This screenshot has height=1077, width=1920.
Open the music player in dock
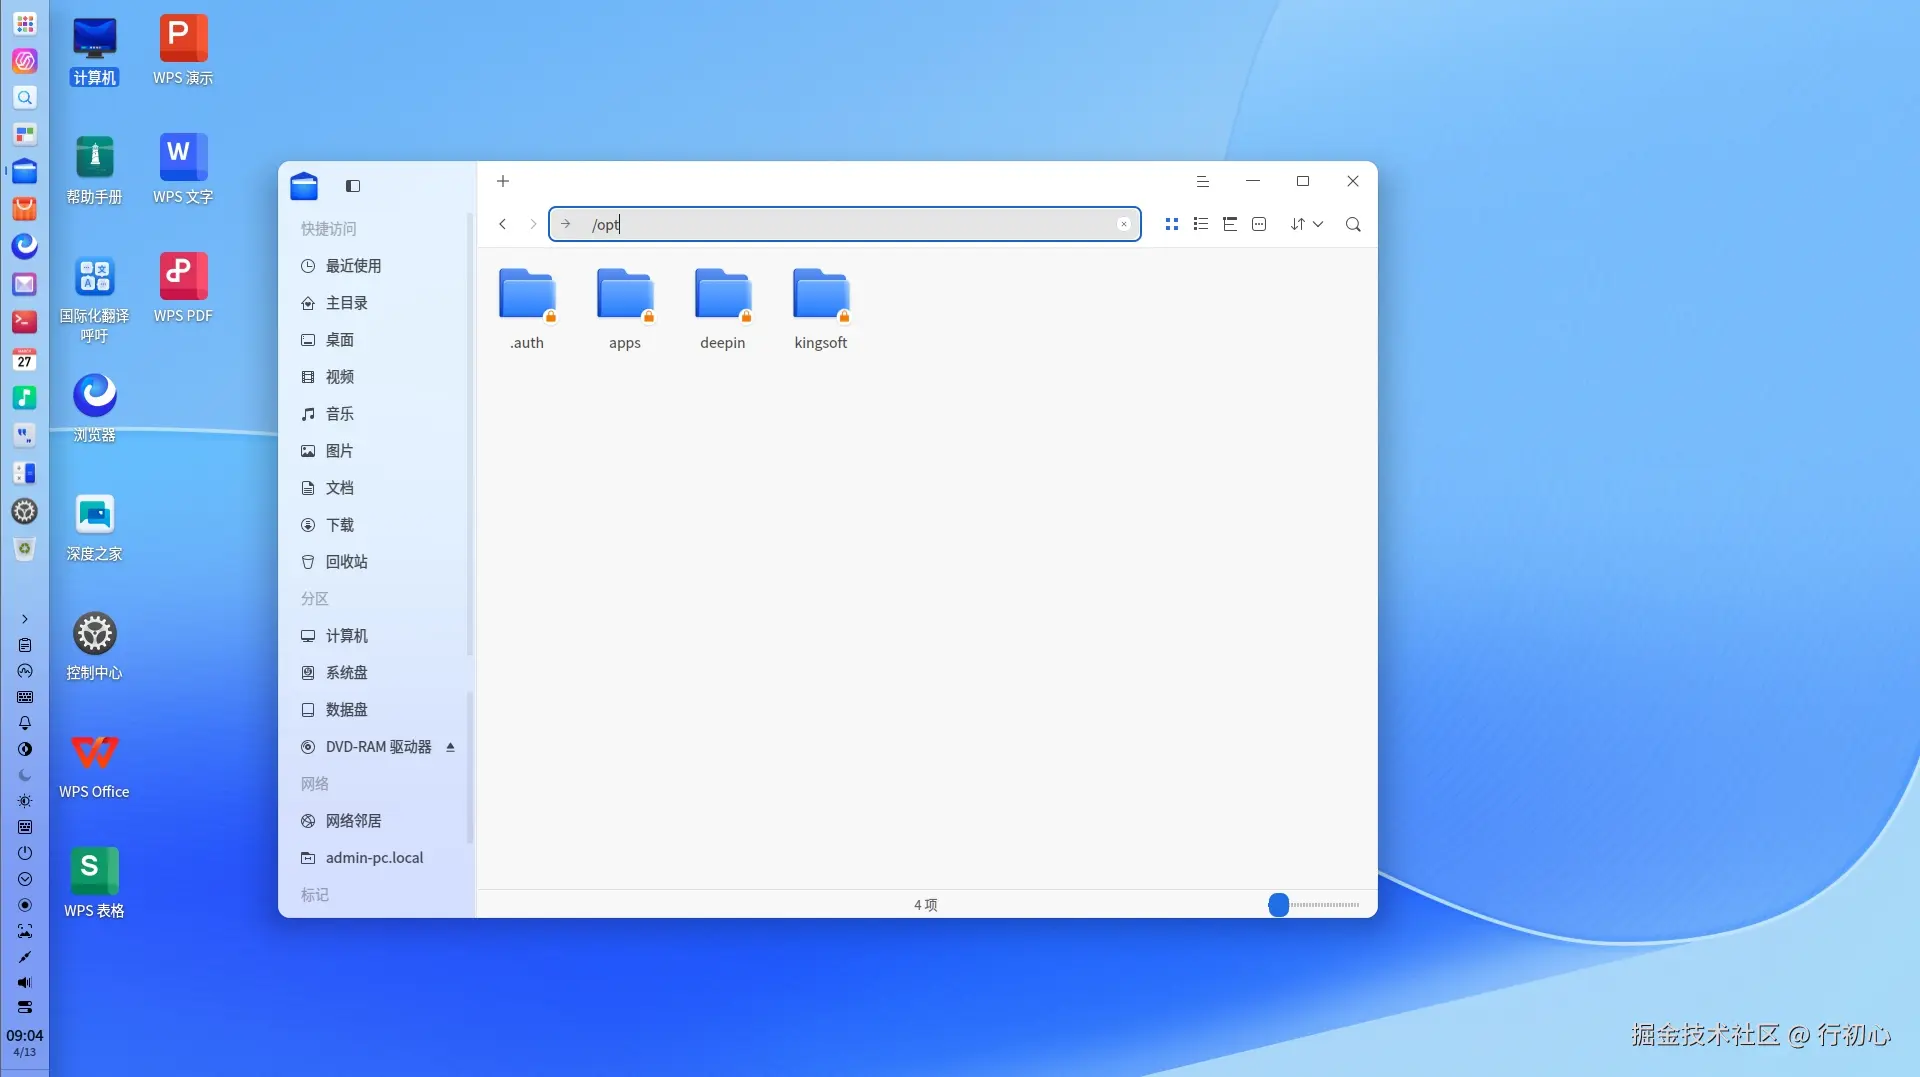(x=25, y=398)
